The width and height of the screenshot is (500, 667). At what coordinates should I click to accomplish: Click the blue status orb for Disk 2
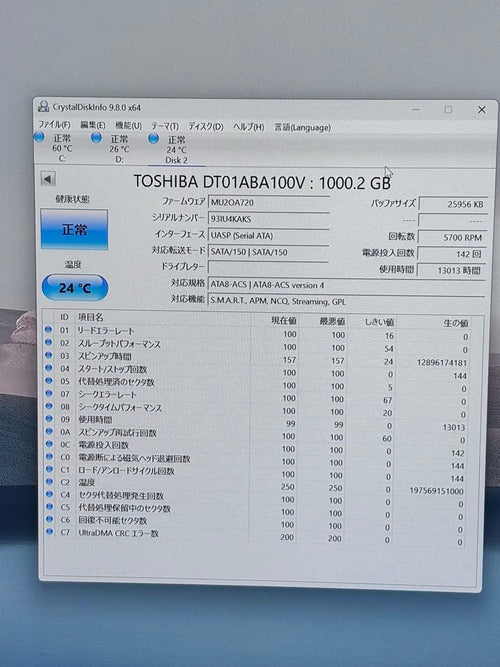(x=154, y=138)
